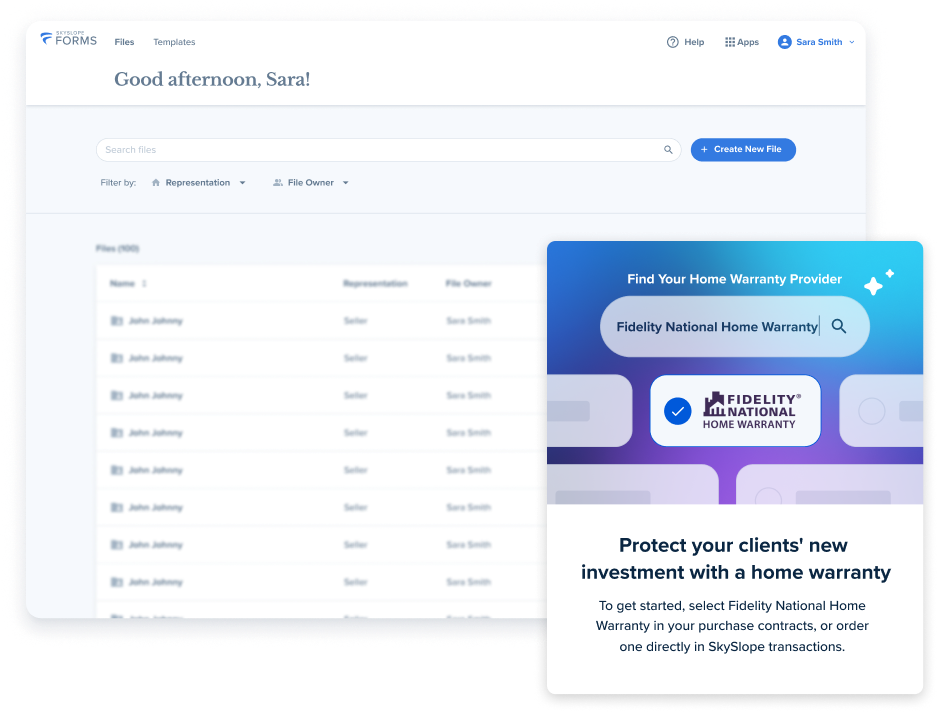Select the radio circle on bottom card

point(768,497)
